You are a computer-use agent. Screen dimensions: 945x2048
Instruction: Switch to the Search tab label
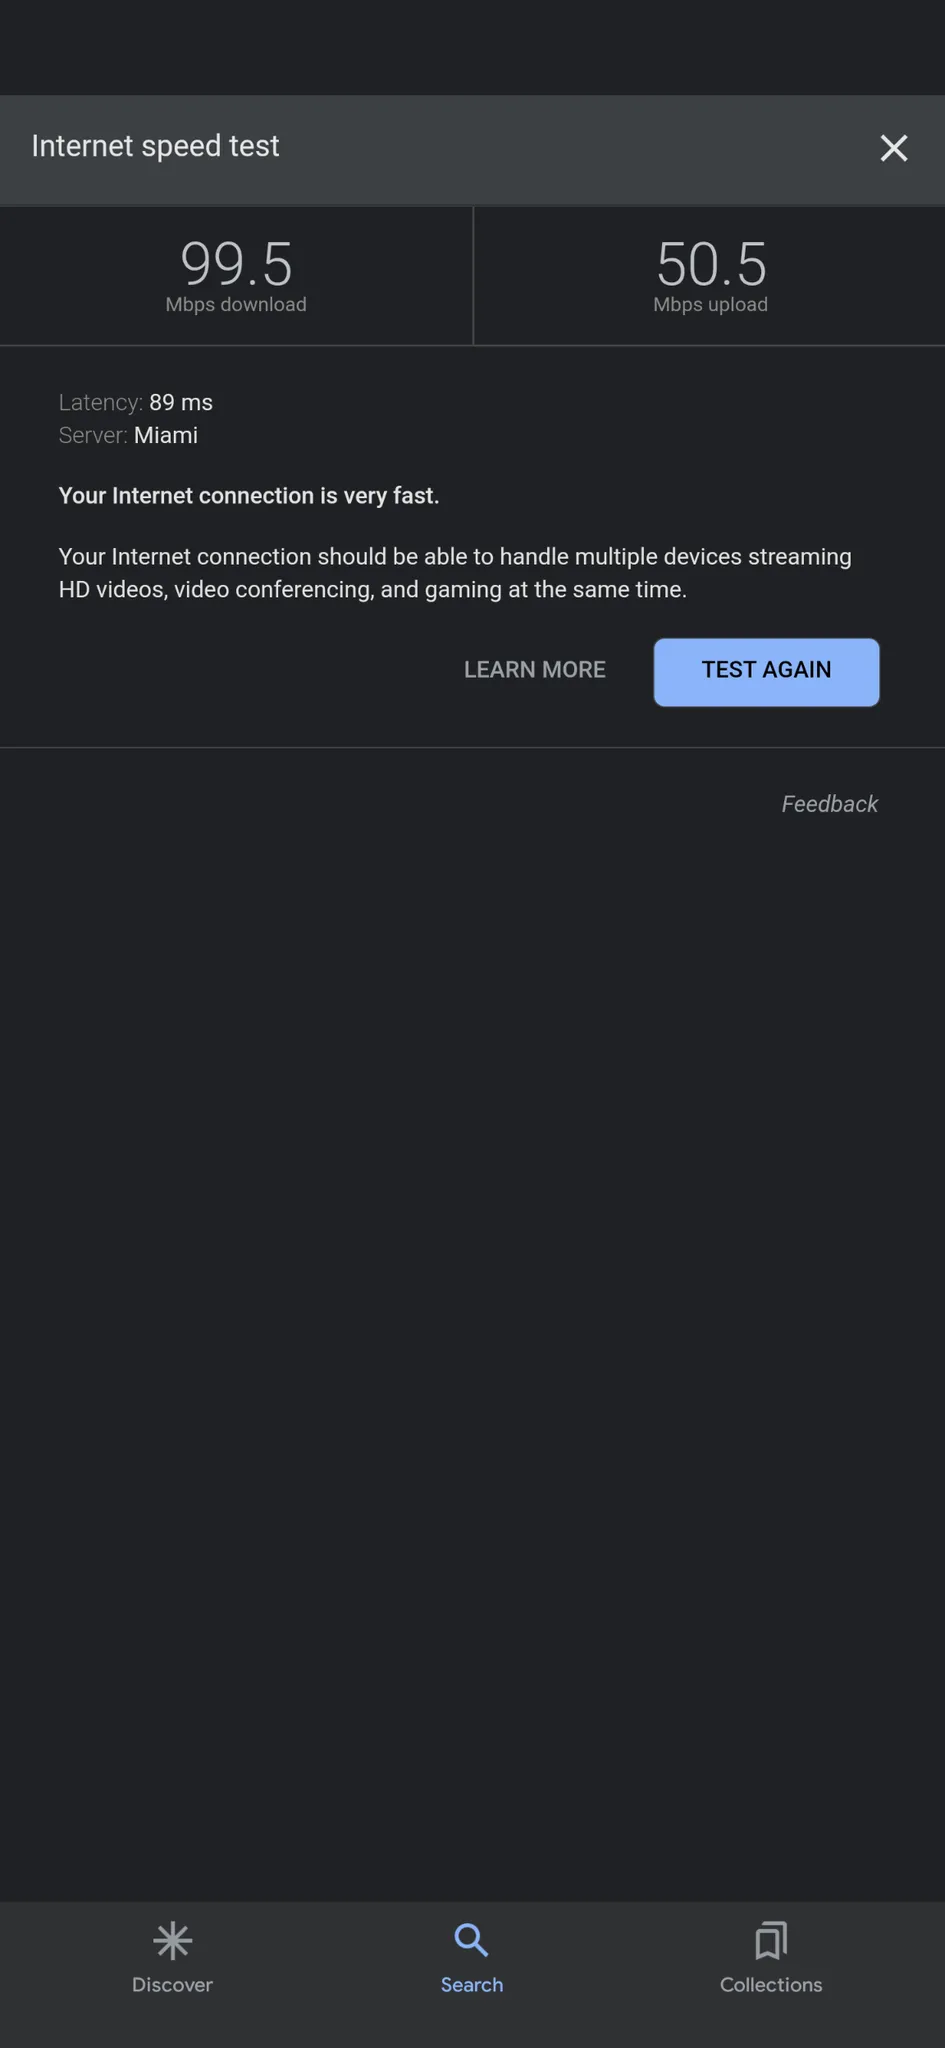[472, 1985]
